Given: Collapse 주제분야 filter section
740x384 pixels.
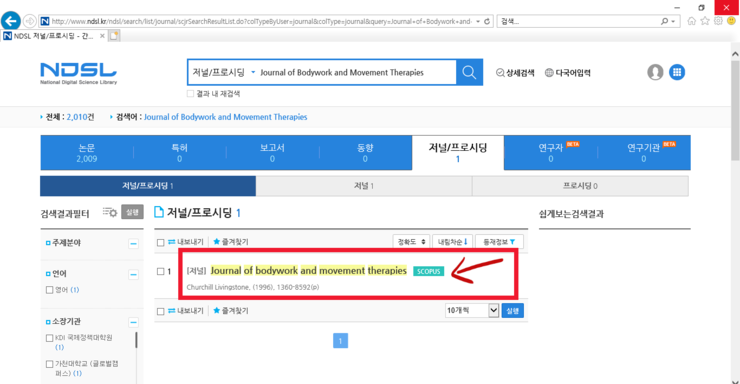Looking at the screenshot, I should coord(134,243).
